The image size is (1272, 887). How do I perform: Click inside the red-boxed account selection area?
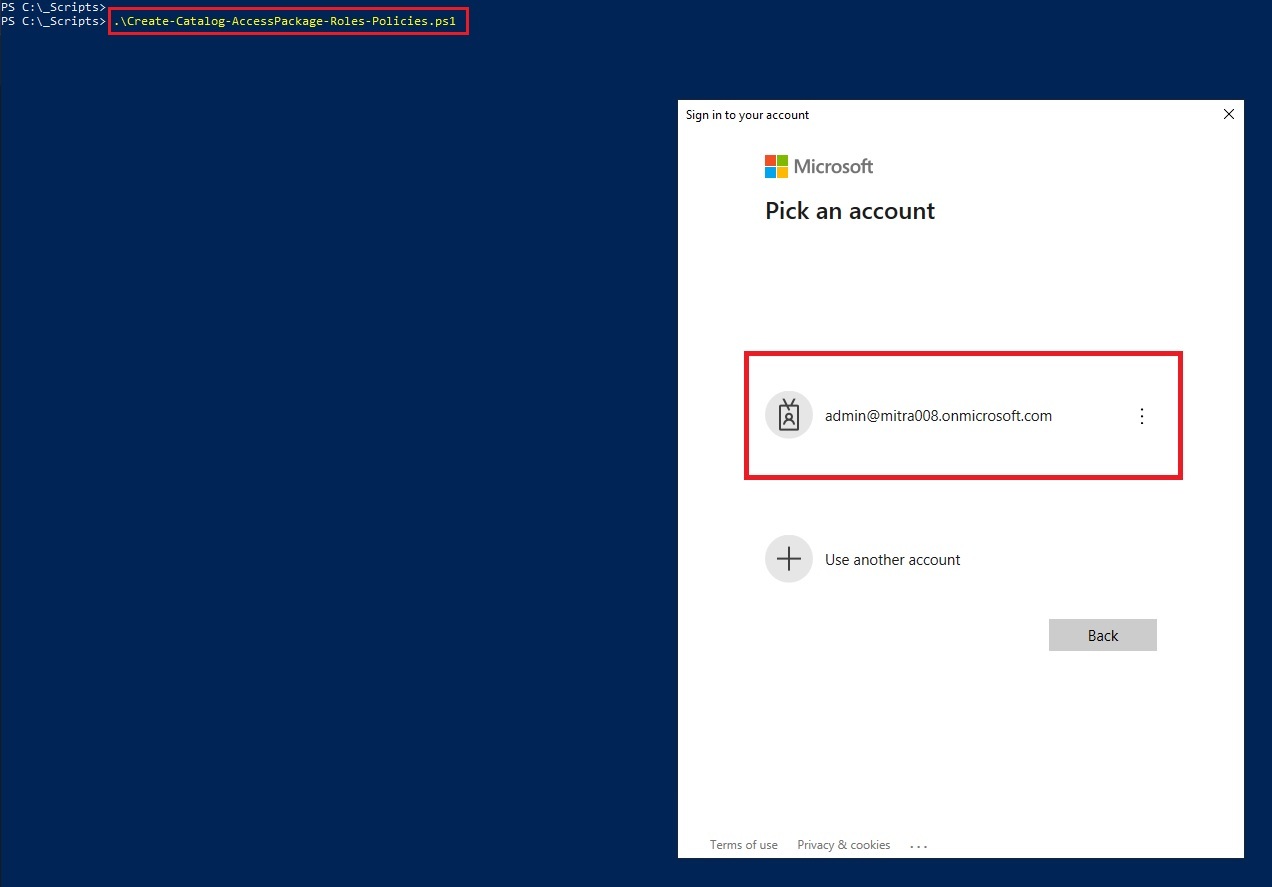[x=963, y=416]
